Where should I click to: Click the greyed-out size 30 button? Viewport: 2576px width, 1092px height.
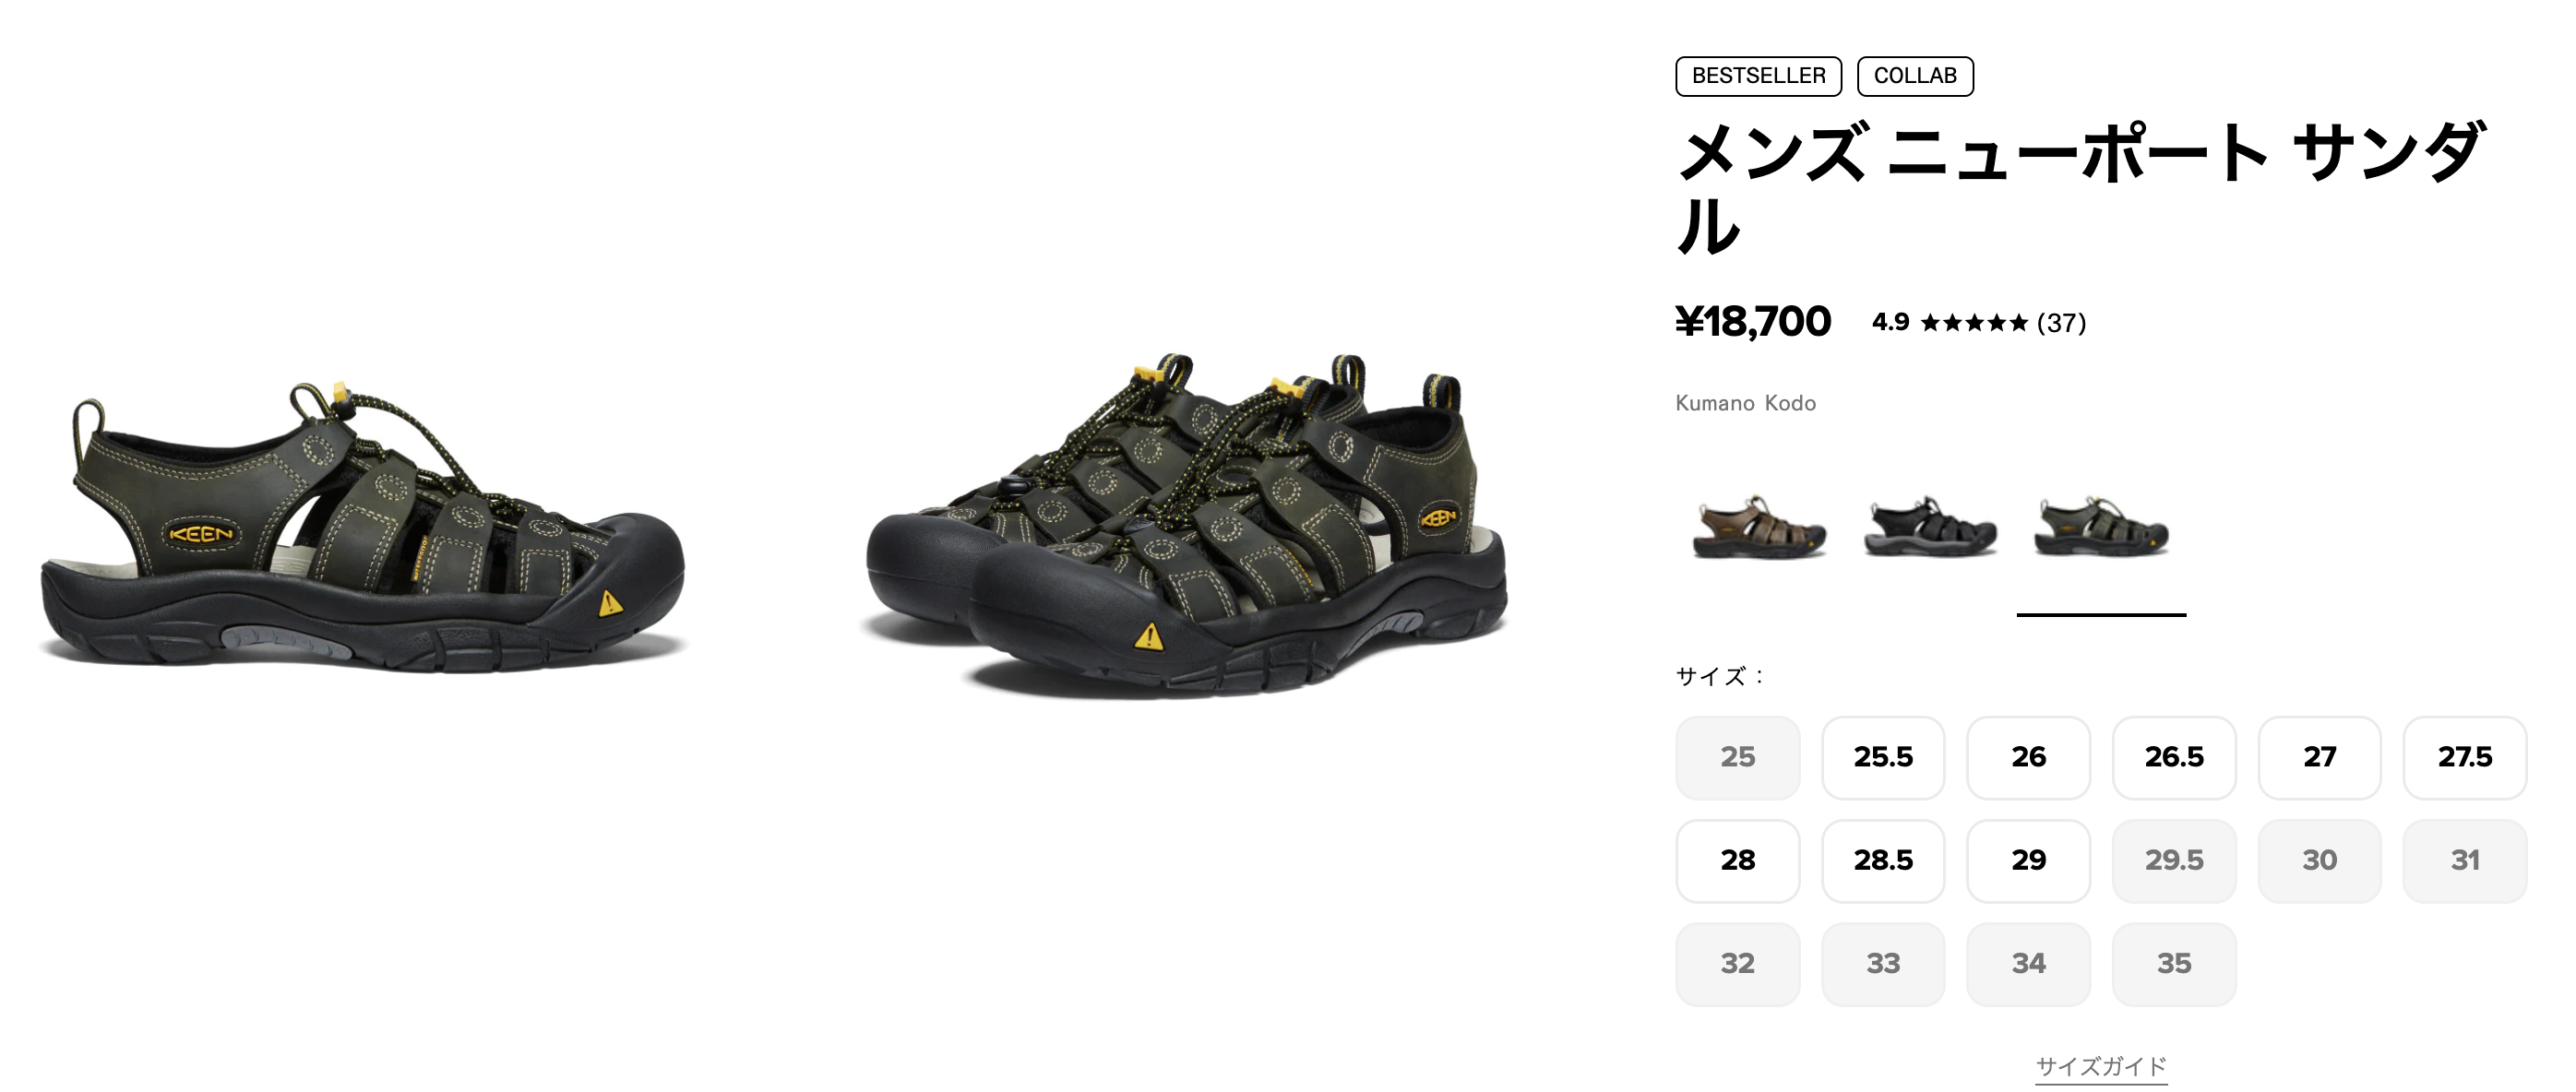2319,860
